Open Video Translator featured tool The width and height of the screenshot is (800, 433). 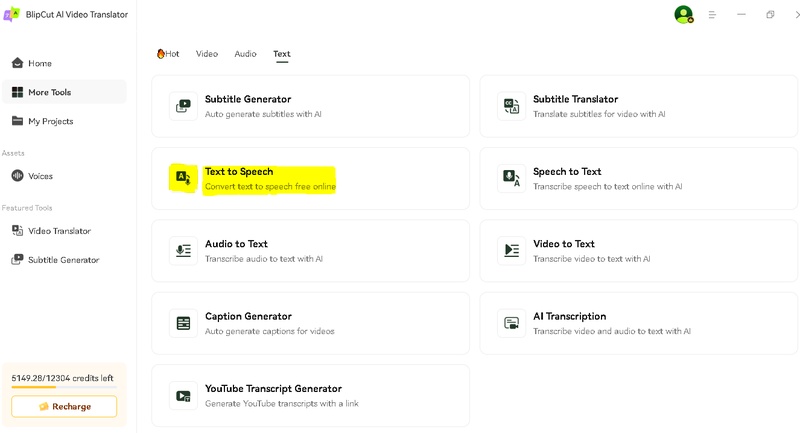(x=59, y=231)
